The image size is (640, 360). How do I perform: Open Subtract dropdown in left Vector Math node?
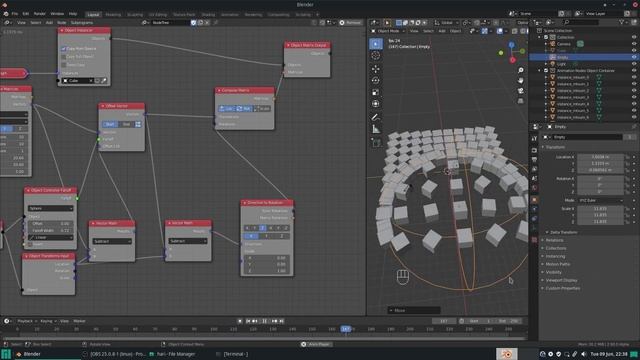[111, 241]
